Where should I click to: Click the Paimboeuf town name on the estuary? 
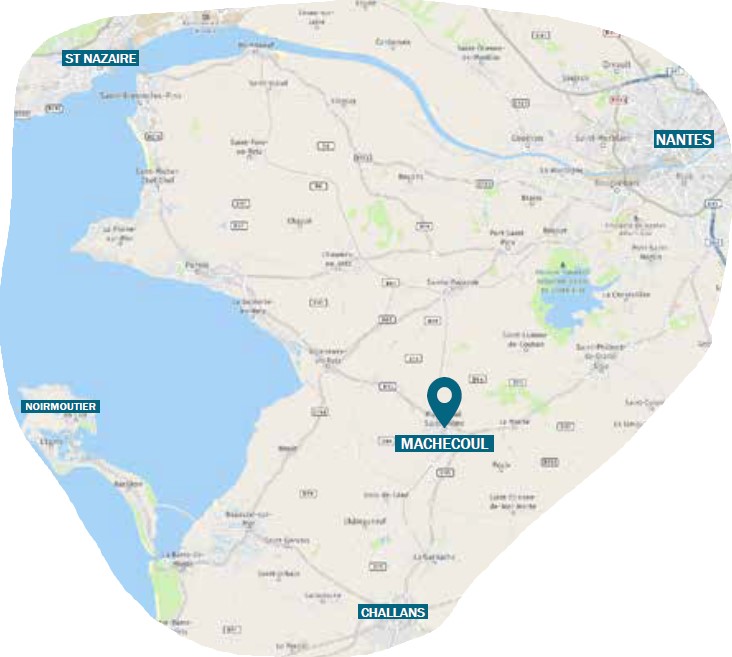point(256,45)
